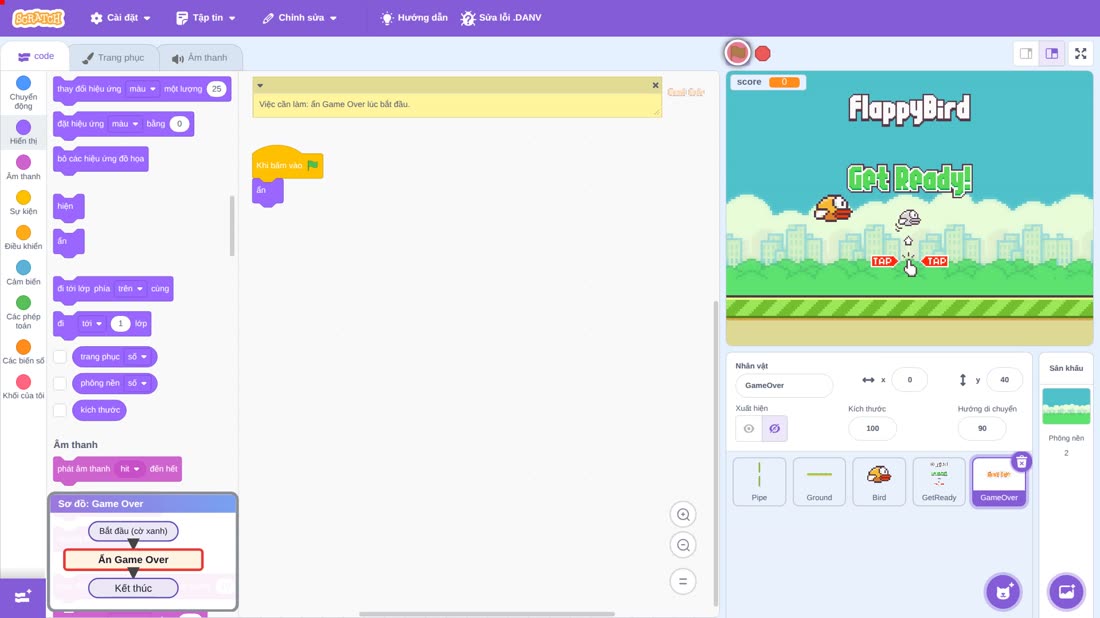The width and height of the screenshot is (1100, 618).
Task: Zoom out the code workspace
Action: point(683,545)
